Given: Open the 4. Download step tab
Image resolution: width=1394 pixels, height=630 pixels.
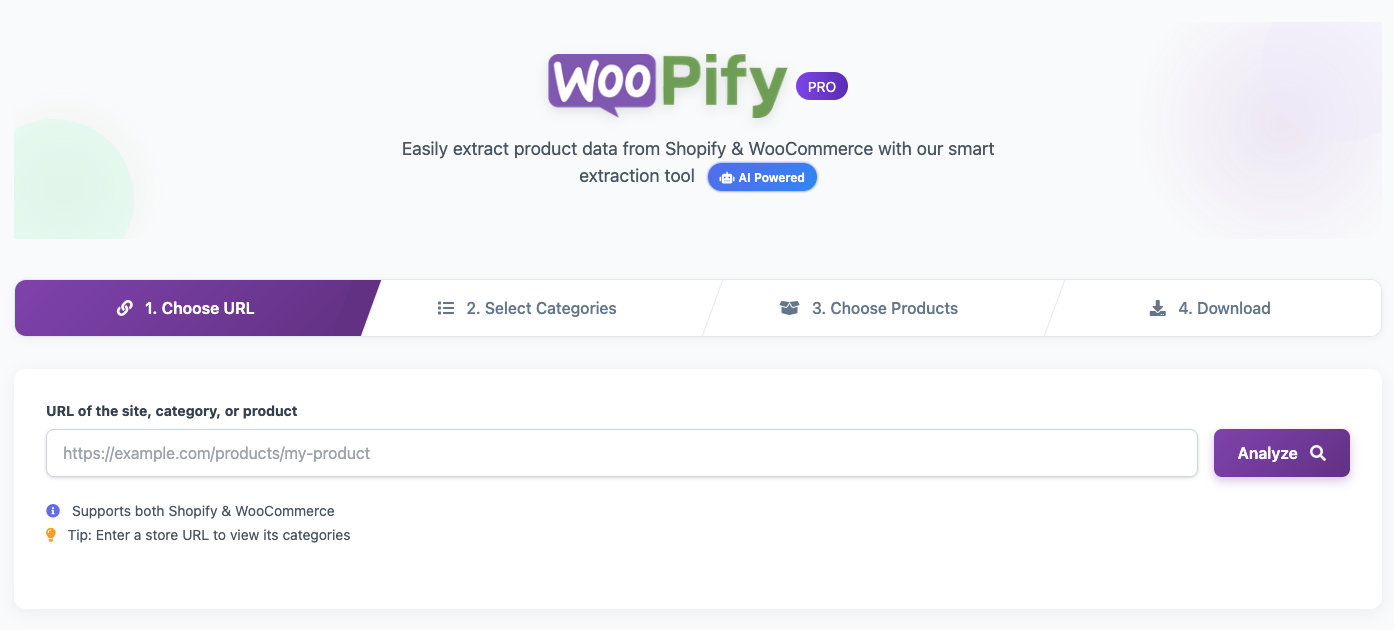Looking at the screenshot, I should [1213, 308].
